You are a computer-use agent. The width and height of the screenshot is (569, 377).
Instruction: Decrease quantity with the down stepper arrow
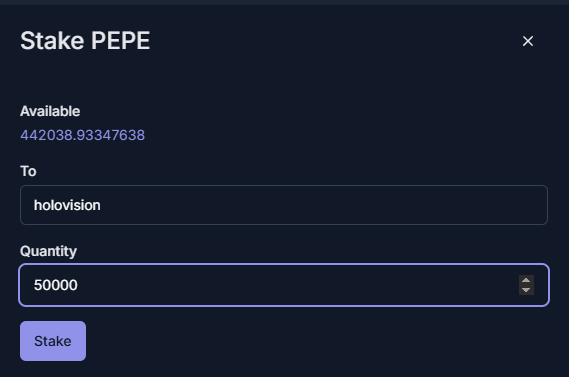click(x=526, y=290)
